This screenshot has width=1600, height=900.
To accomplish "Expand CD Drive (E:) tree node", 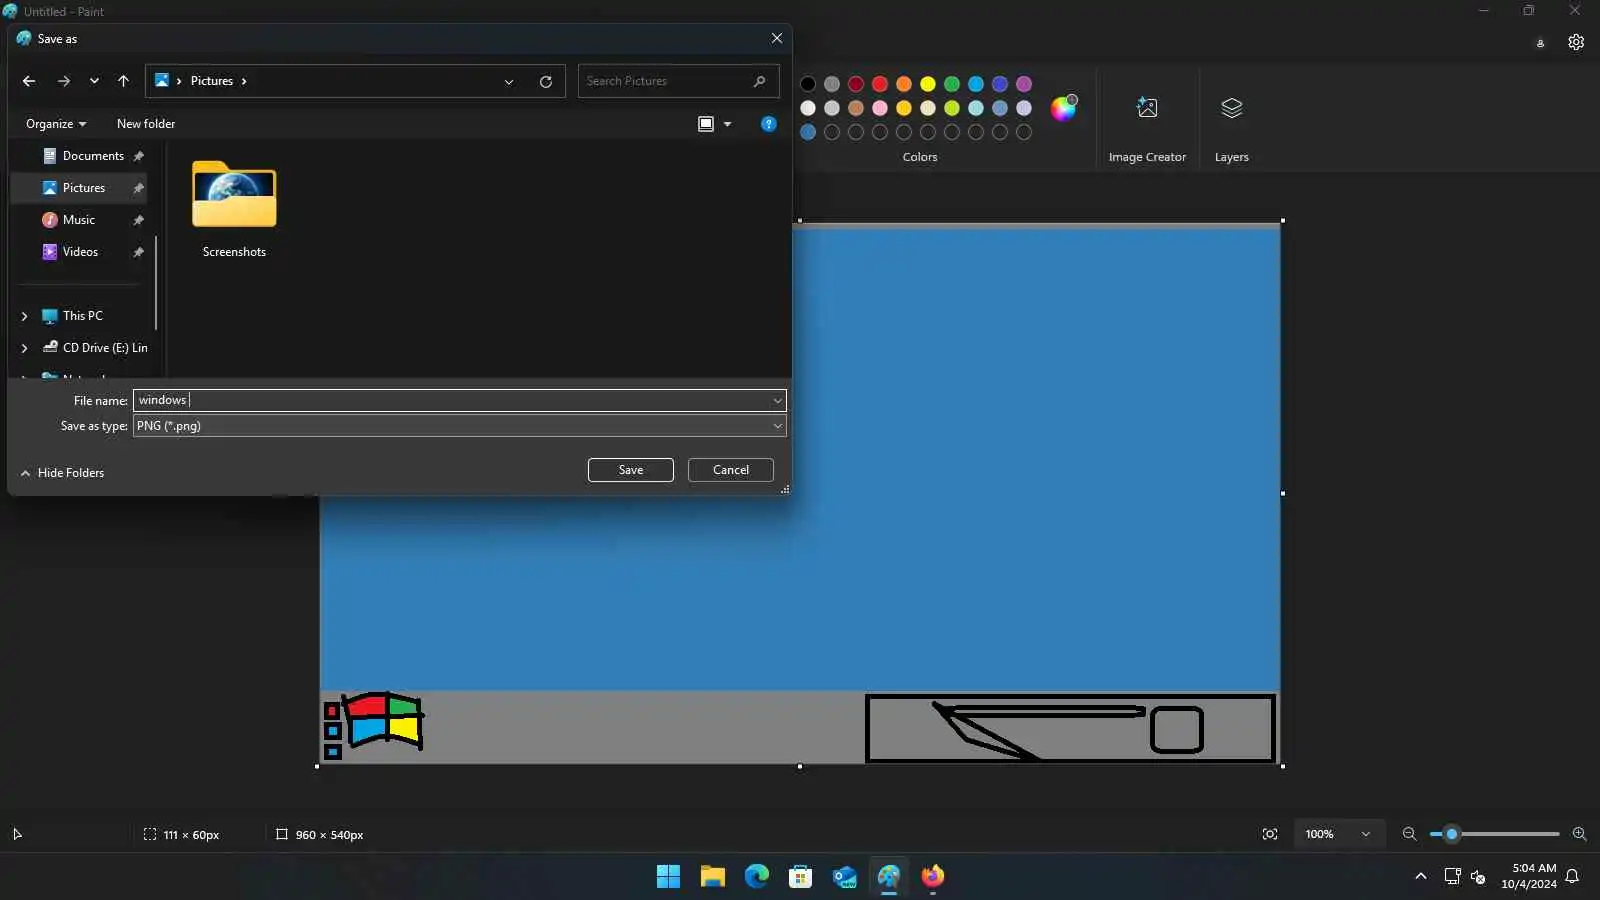I will 25,348.
